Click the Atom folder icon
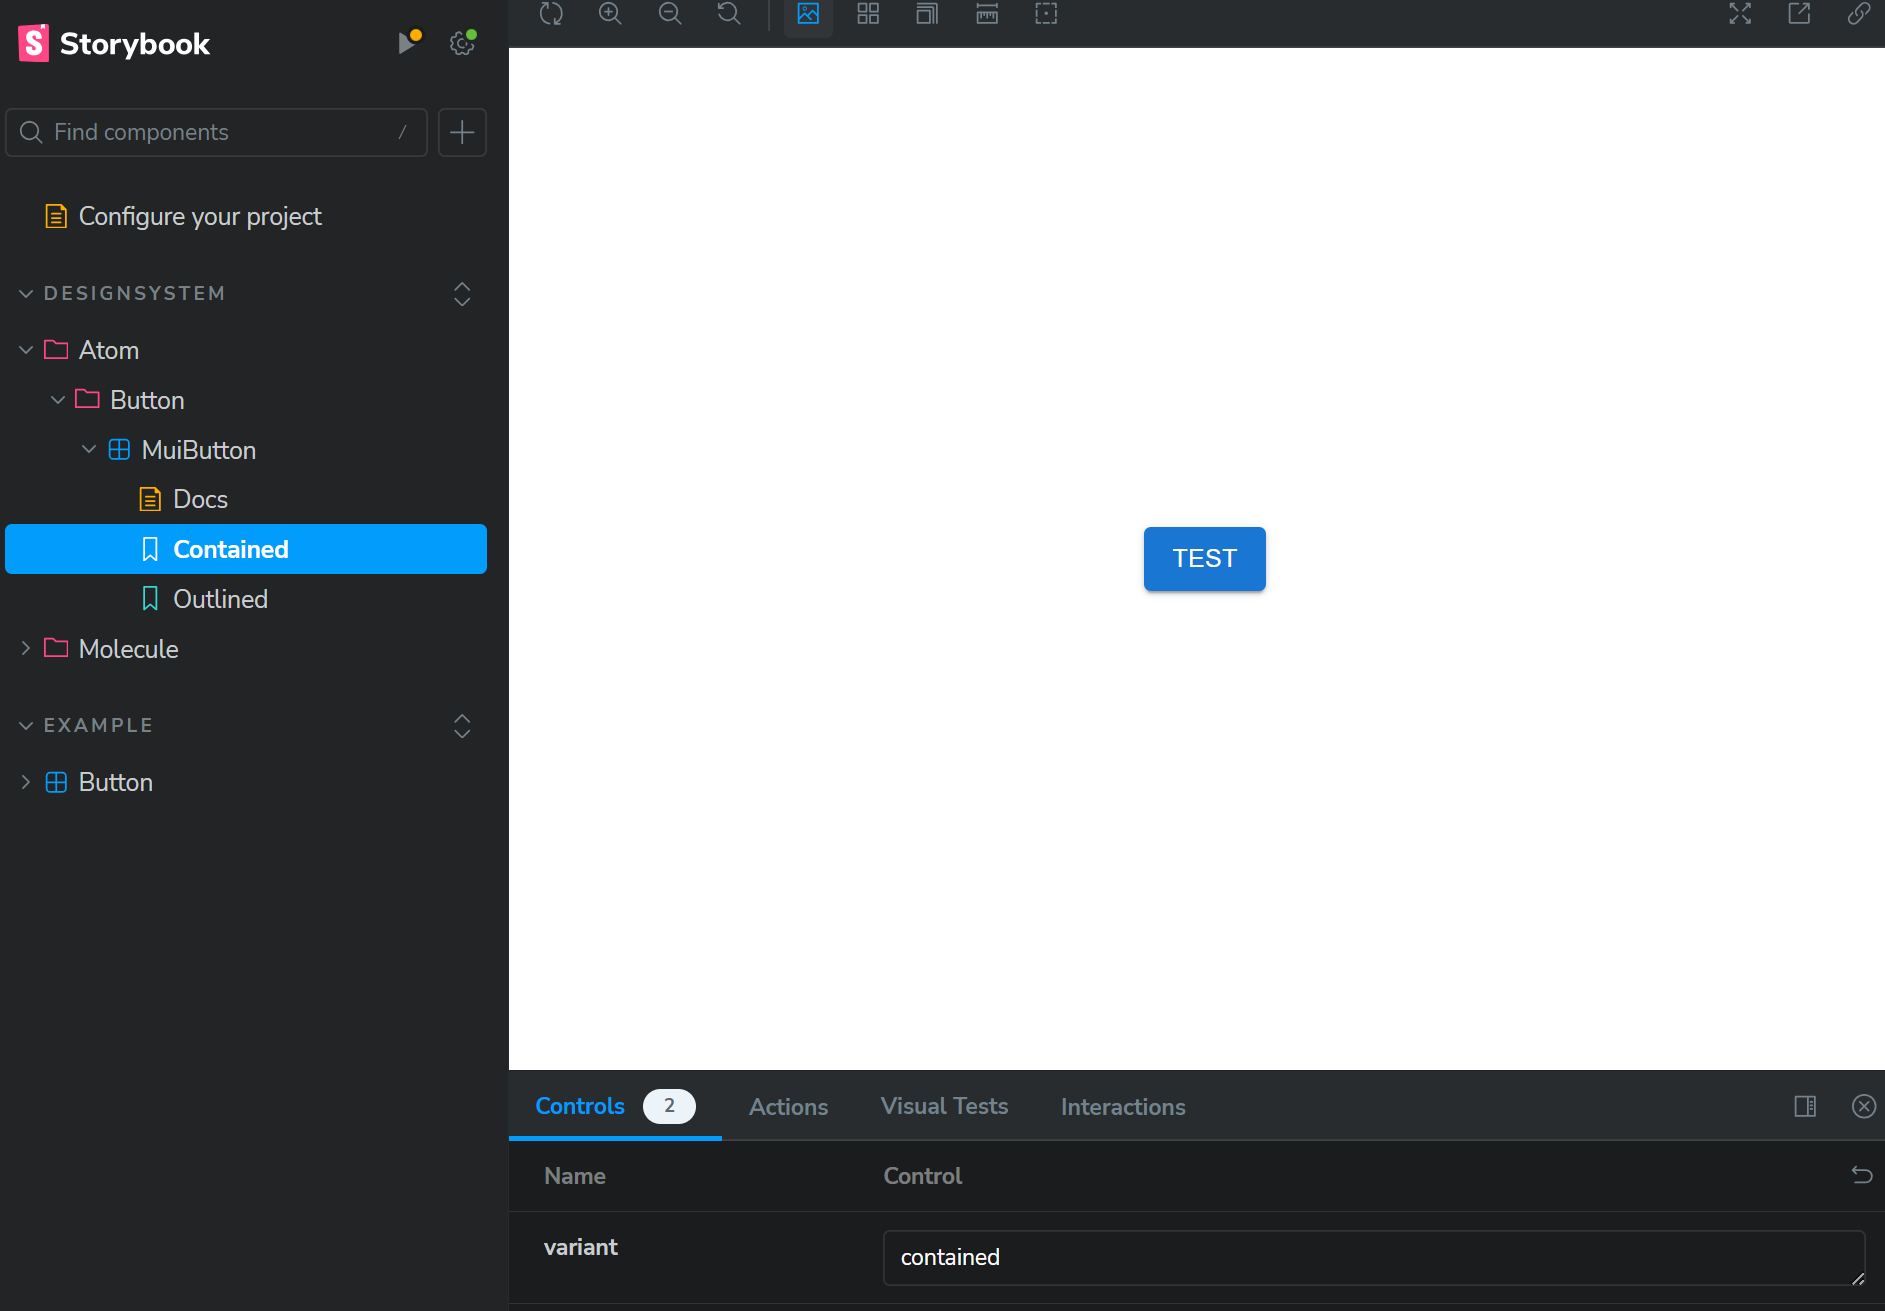The height and width of the screenshot is (1311, 1885). pyautogui.click(x=57, y=350)
